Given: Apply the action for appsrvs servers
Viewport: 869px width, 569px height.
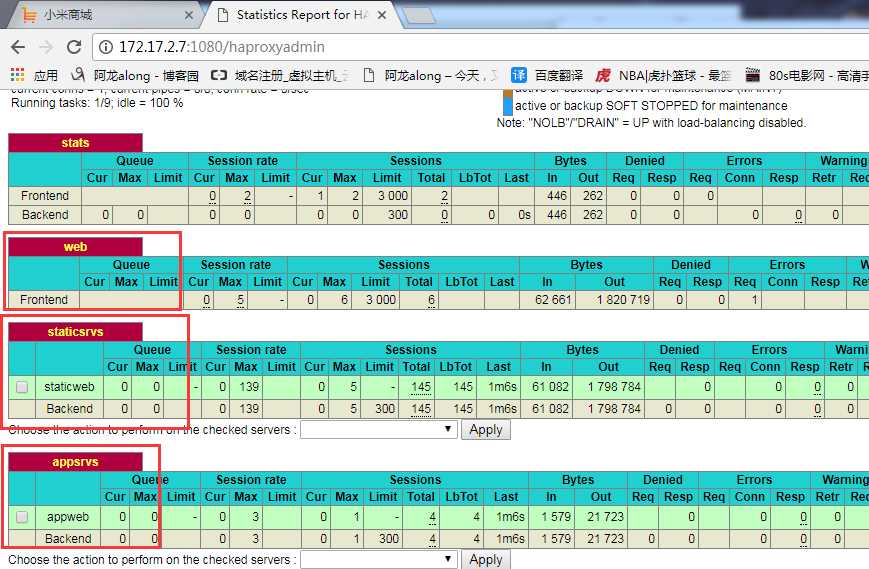Looking at the screenshot, I should coord(485,560).
